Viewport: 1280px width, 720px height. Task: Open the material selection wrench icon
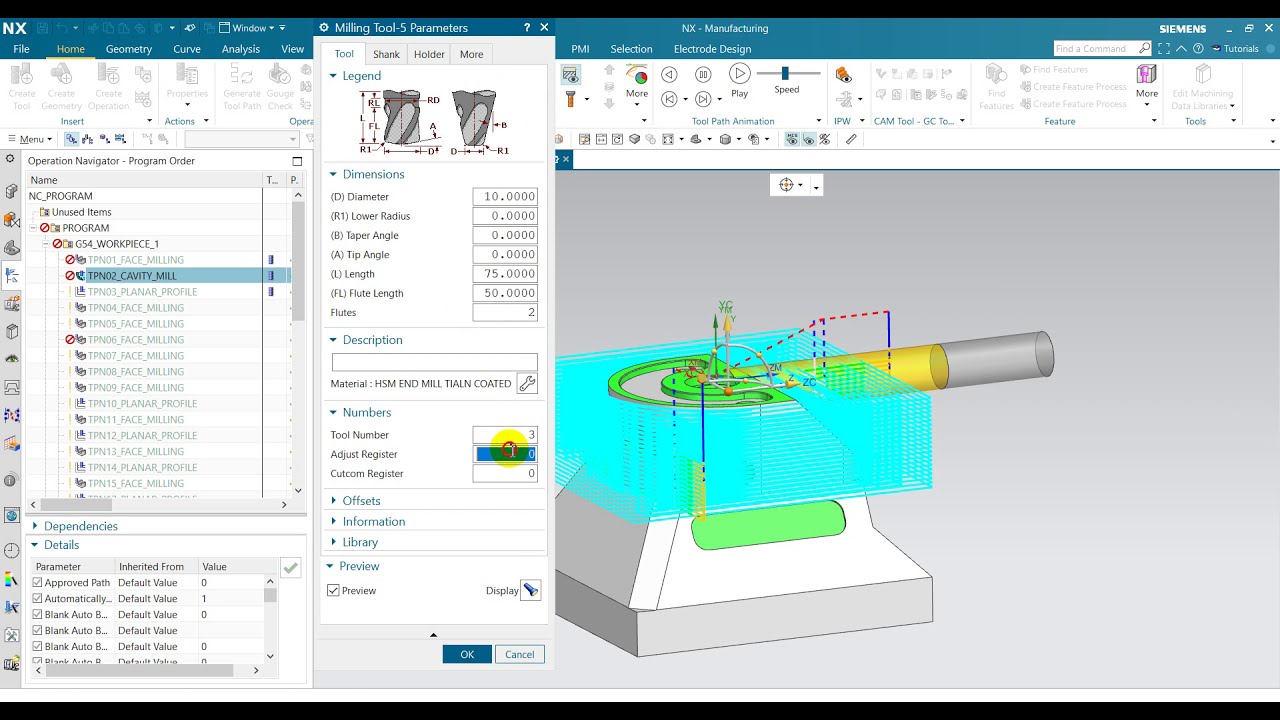[x=527, y=383]
